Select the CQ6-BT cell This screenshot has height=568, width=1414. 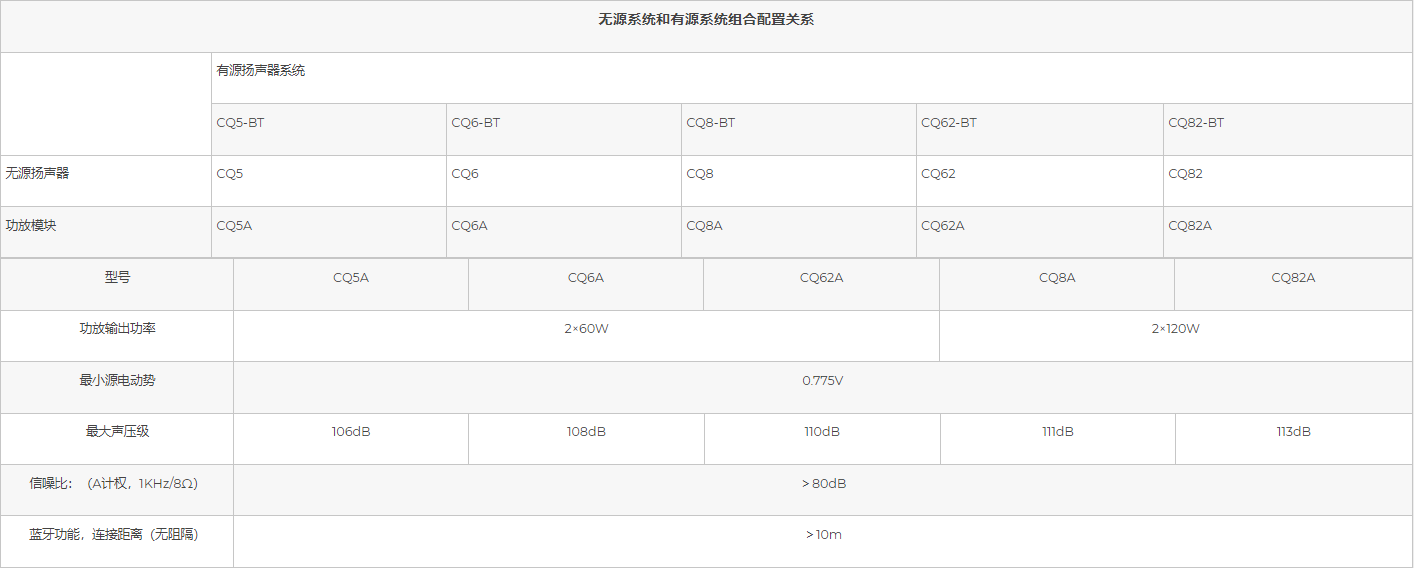[476, 123]
